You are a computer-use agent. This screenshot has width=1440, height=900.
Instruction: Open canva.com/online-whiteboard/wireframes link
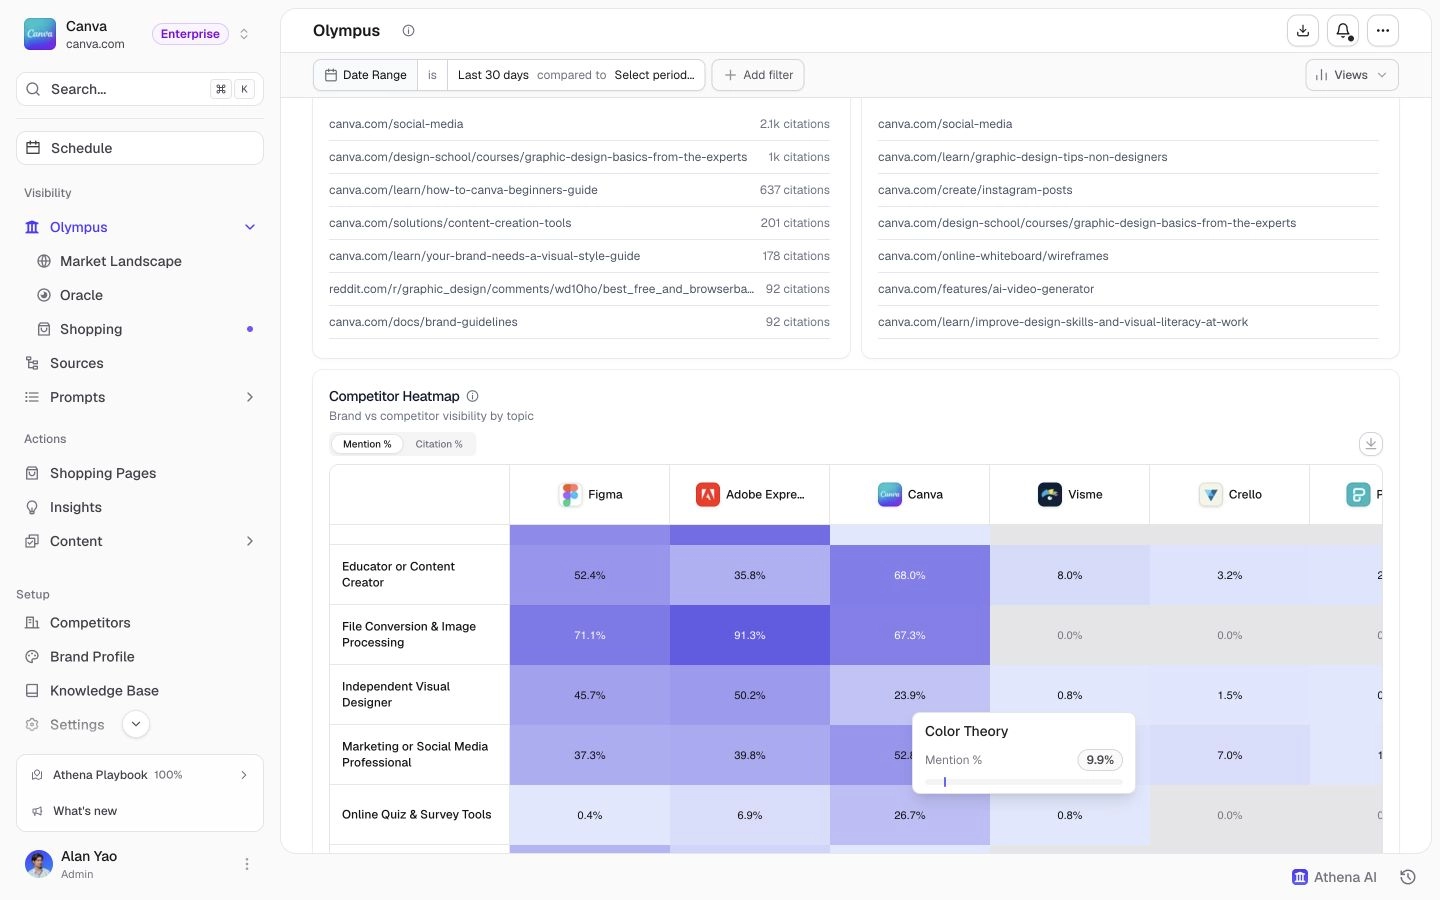[x=993, y=256]
